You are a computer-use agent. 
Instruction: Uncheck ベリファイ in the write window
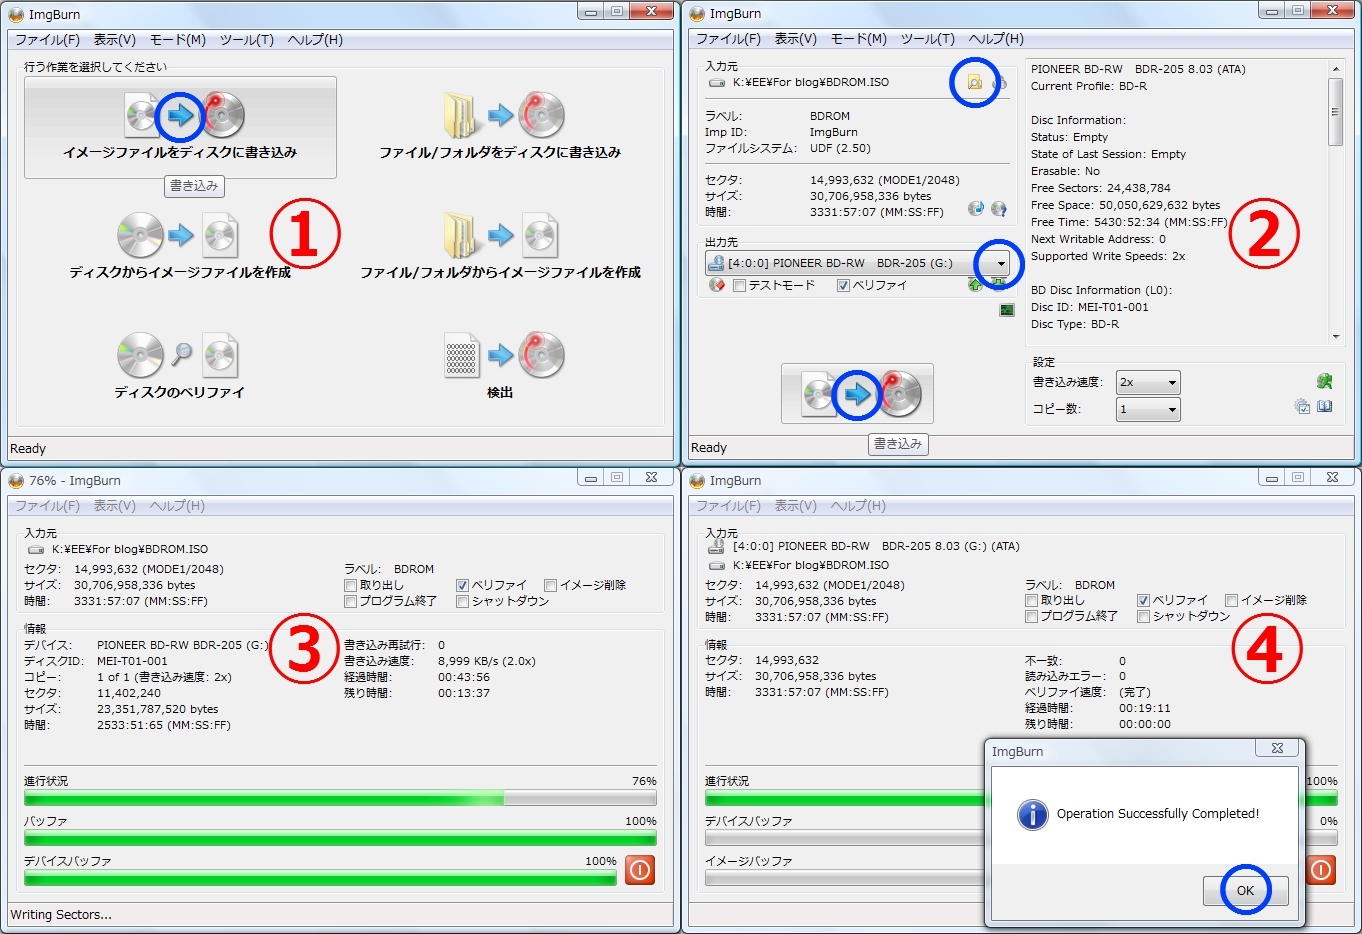(843, 286)
